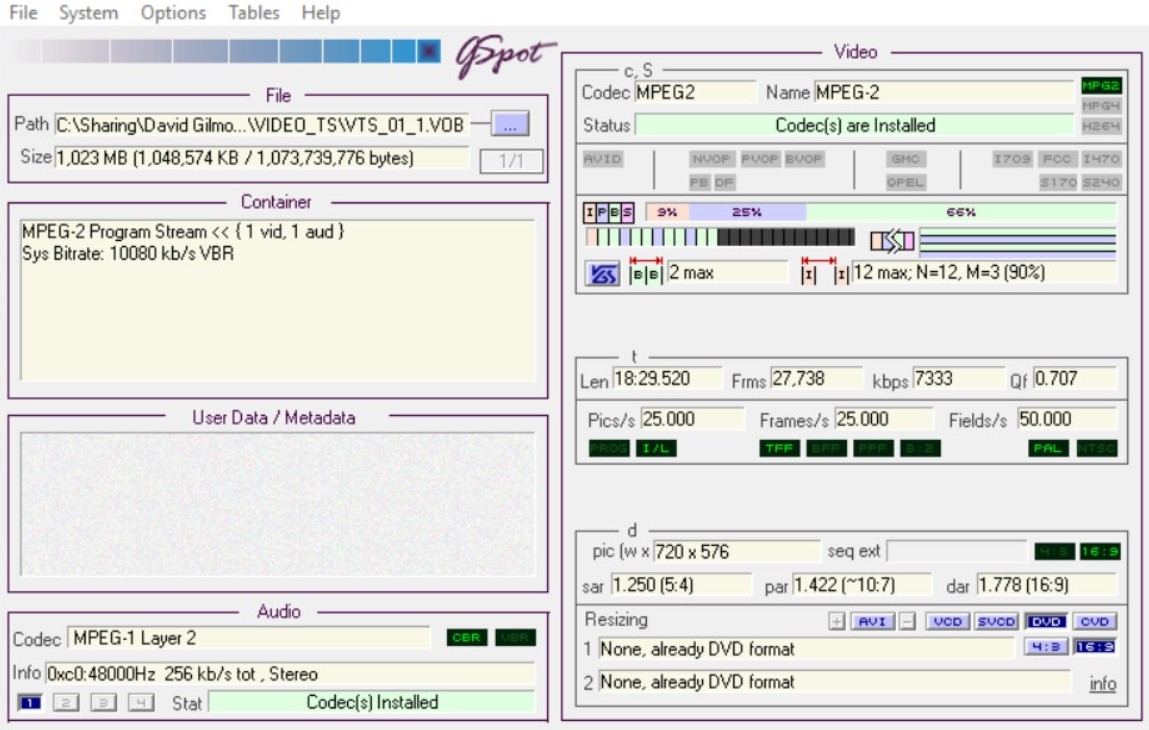Click the MPG2 codec indicator icon
1149x730 pixels.
pyautogui.click(x=1101, y=86)
